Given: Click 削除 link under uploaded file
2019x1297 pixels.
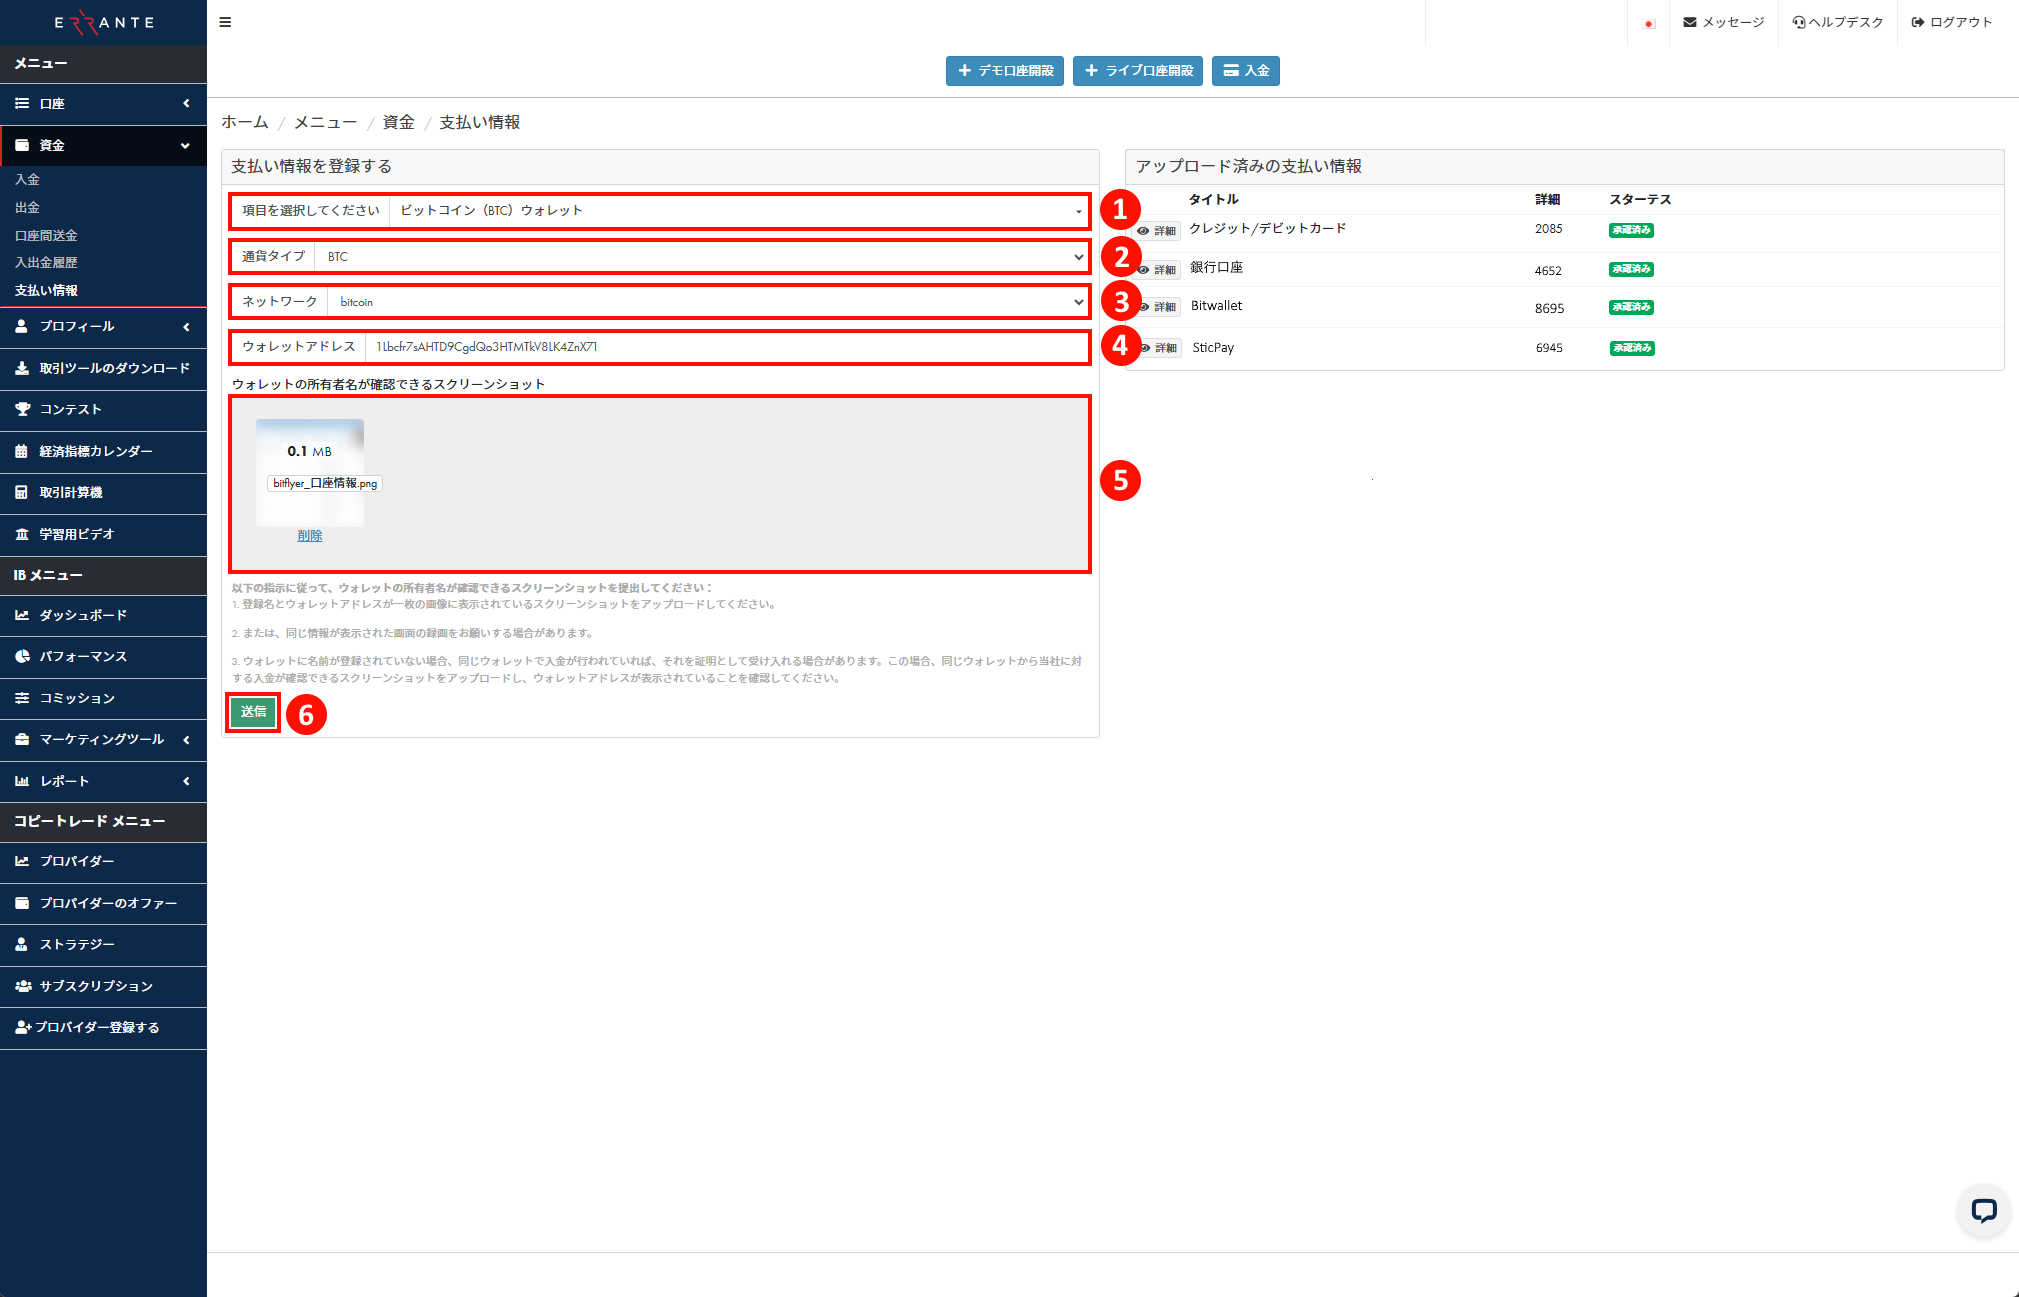Looking at the screenshot, I should pos(309,536).
